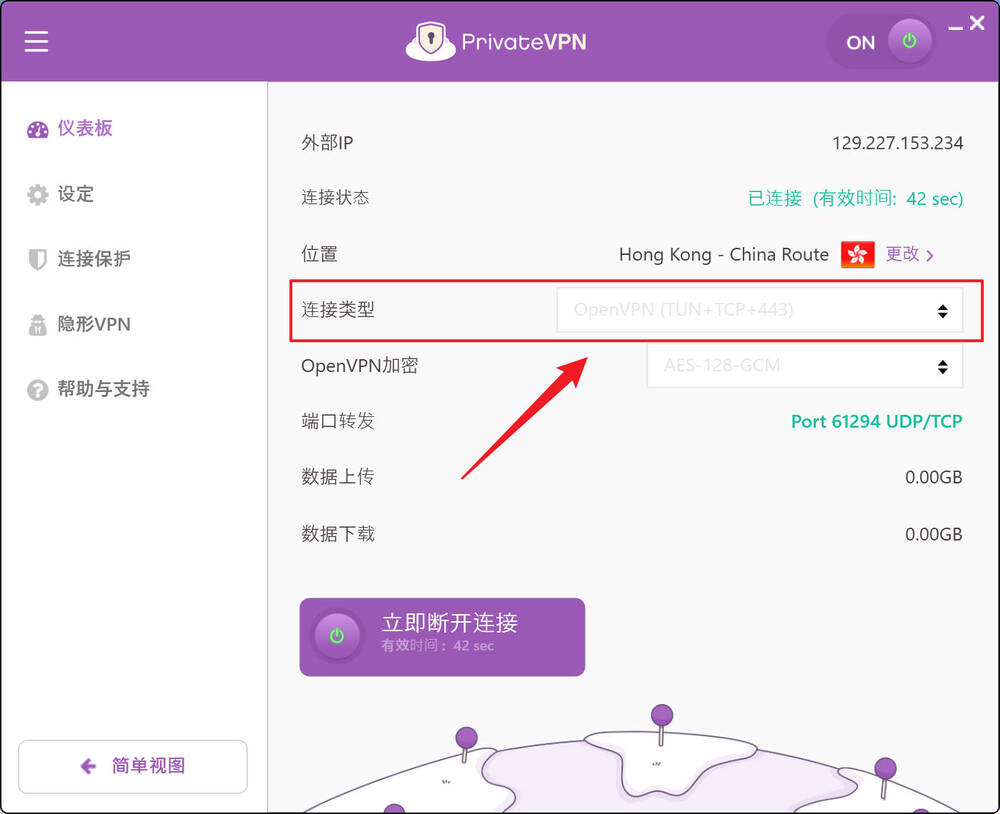Switch to 简单视图 simple view
The width and height of the screenshot is (1000, 814).
pyautogui.click(x=133, y=766)
